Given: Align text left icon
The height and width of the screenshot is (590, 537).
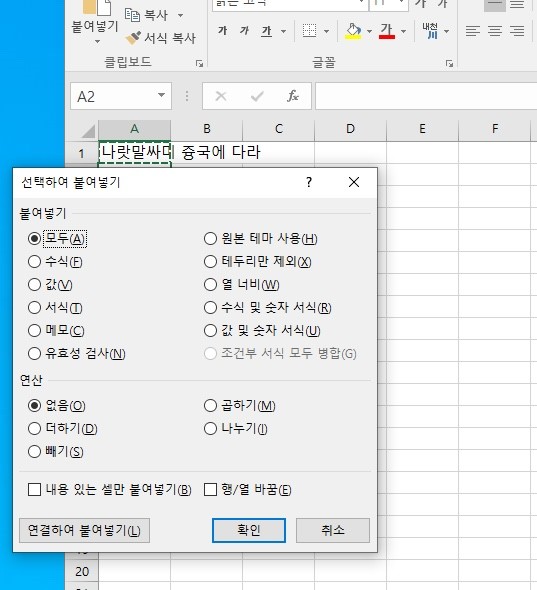Looking at the screenshot, I should pyautogui.click(x=473, y=31).
